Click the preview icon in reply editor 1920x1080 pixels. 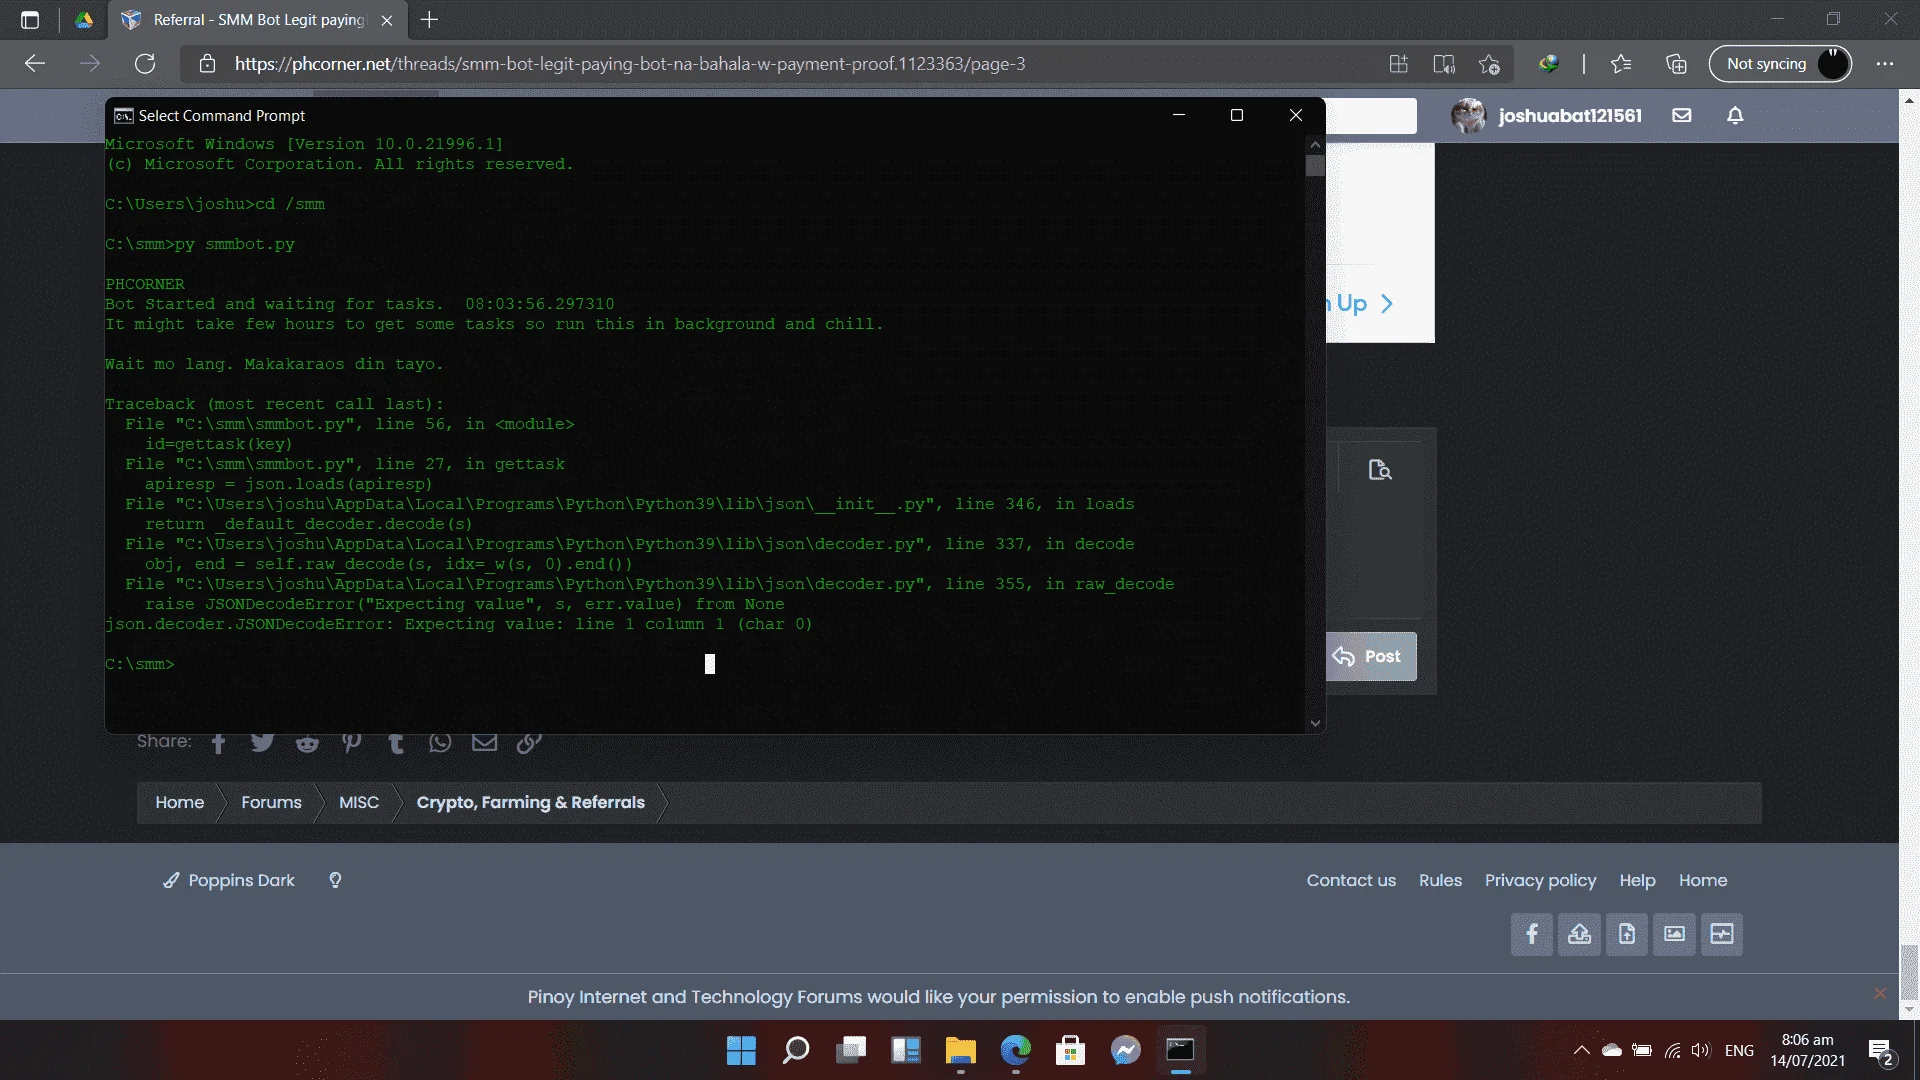point(1380,470)
